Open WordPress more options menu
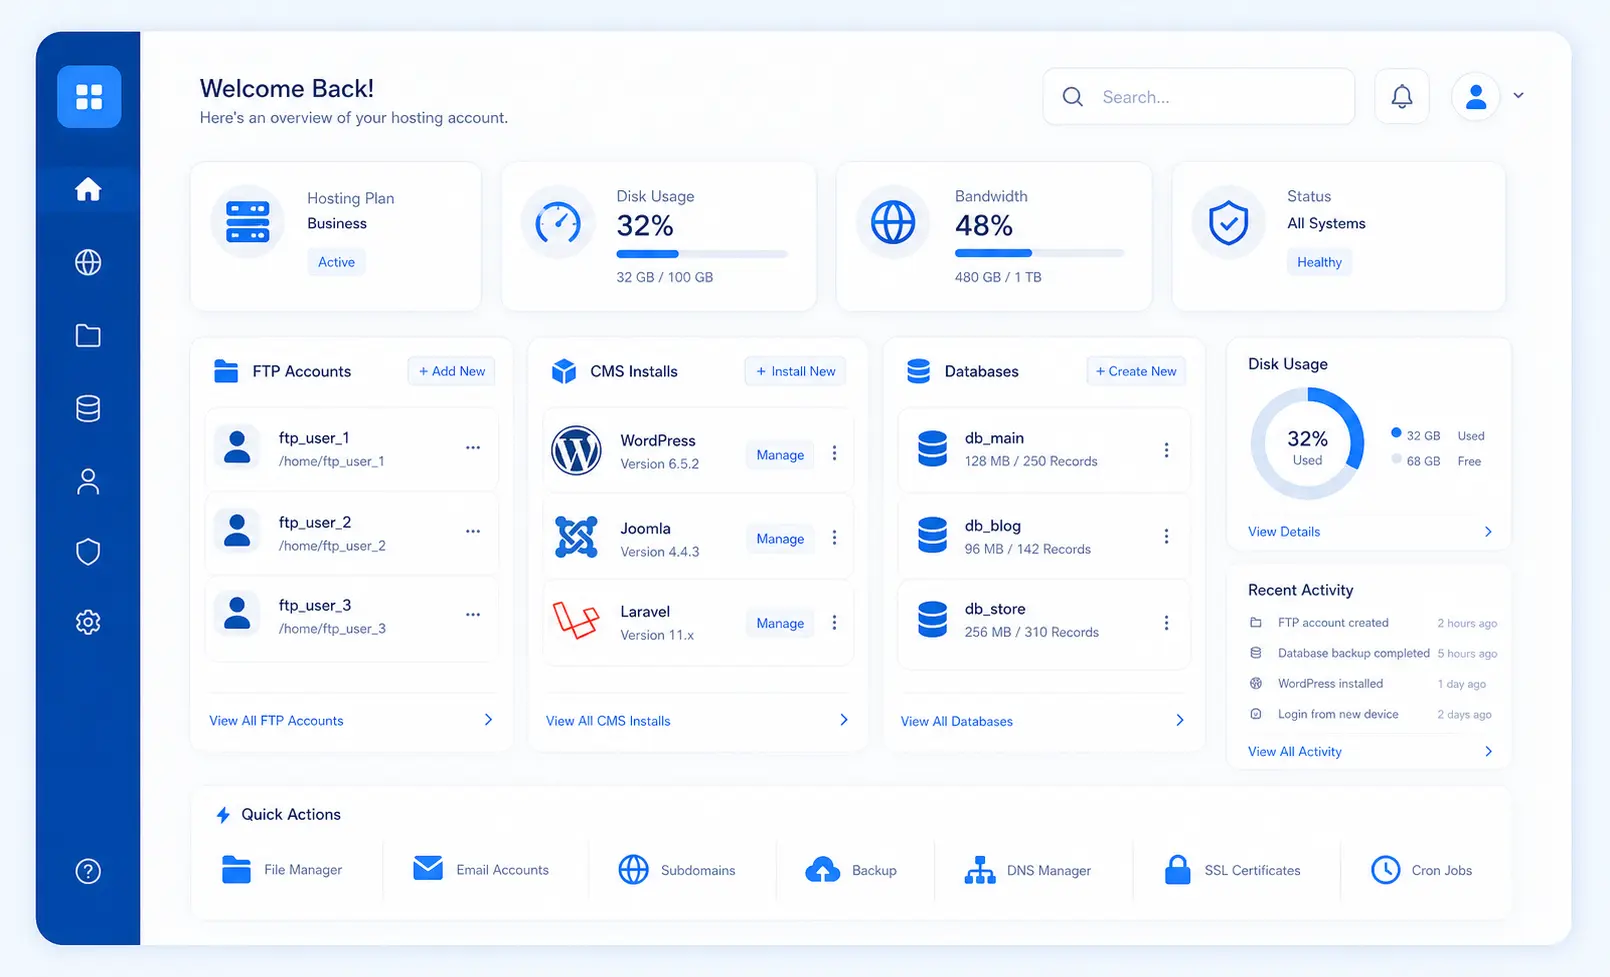The image size is (1610, 977). click(834, 453)
